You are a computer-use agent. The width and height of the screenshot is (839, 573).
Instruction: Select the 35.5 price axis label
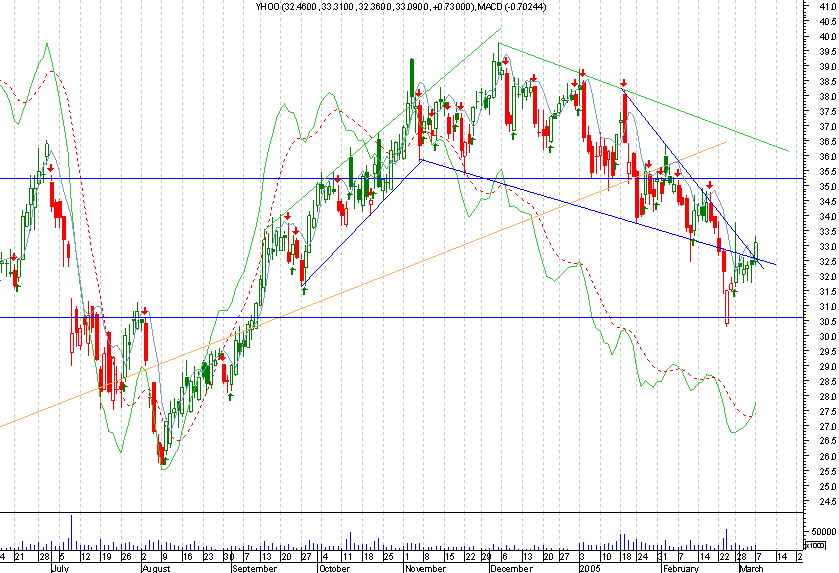coord(827,171)
